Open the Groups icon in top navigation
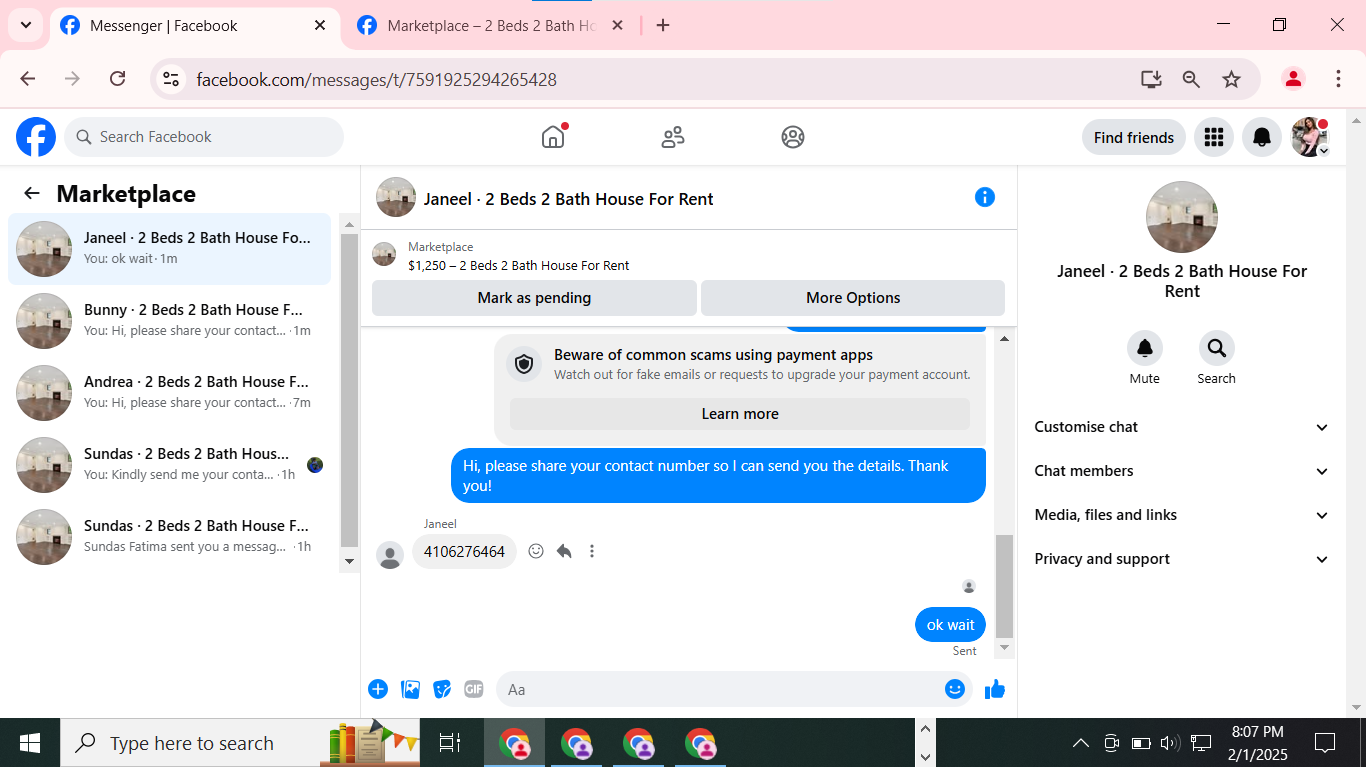 [793, 137]
